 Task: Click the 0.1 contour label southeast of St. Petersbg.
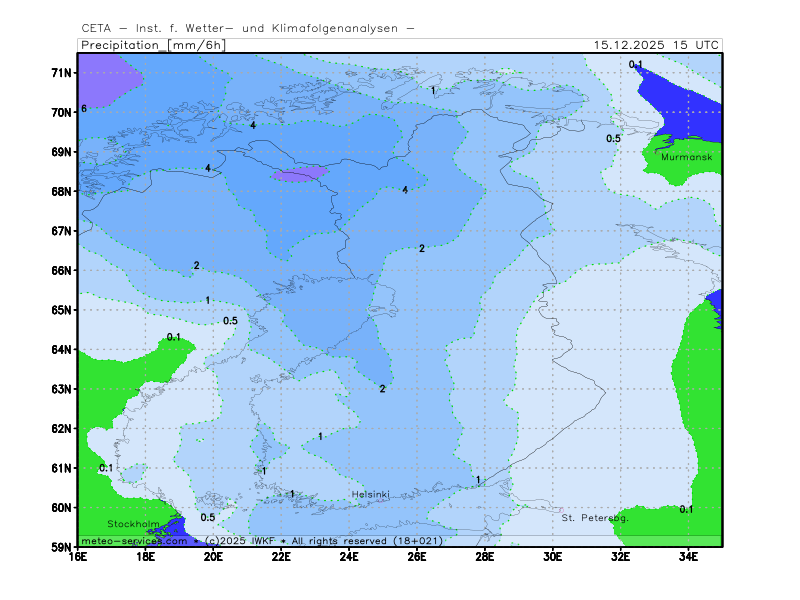coord(686,509)
